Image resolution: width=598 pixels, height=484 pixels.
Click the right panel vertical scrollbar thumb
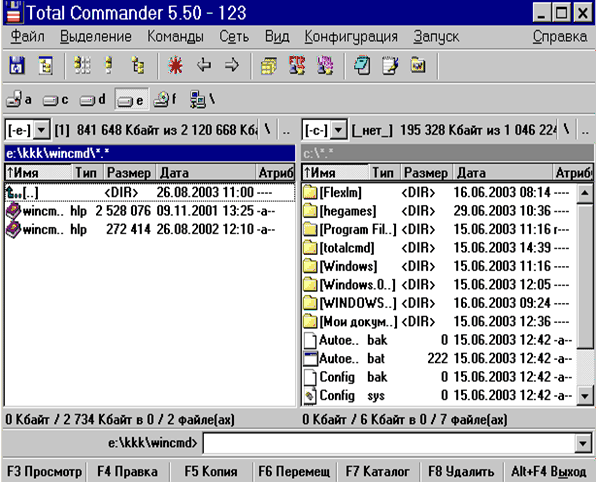[585, 276]
